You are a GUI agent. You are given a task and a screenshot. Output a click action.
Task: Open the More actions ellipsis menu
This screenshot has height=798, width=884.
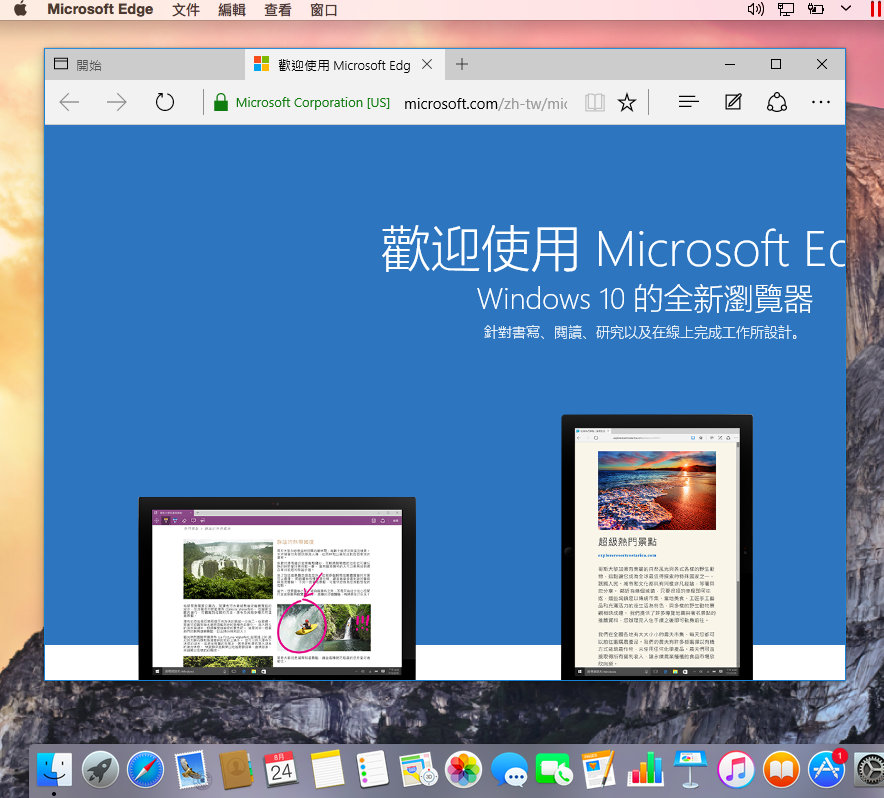pos(821,102)
